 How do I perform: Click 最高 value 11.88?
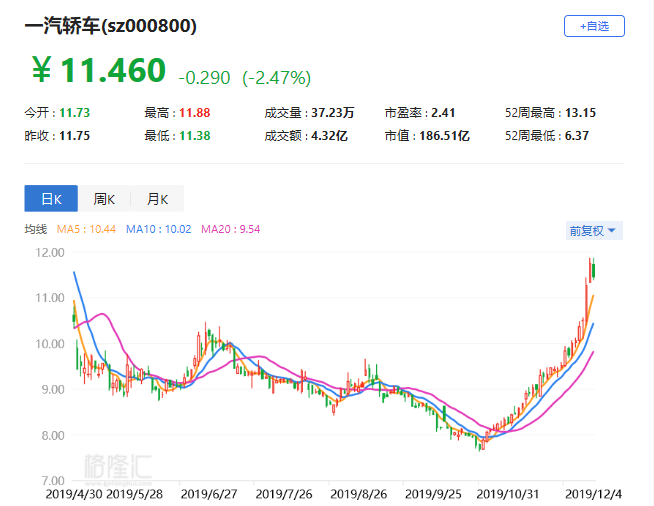(x=194, y=113)
